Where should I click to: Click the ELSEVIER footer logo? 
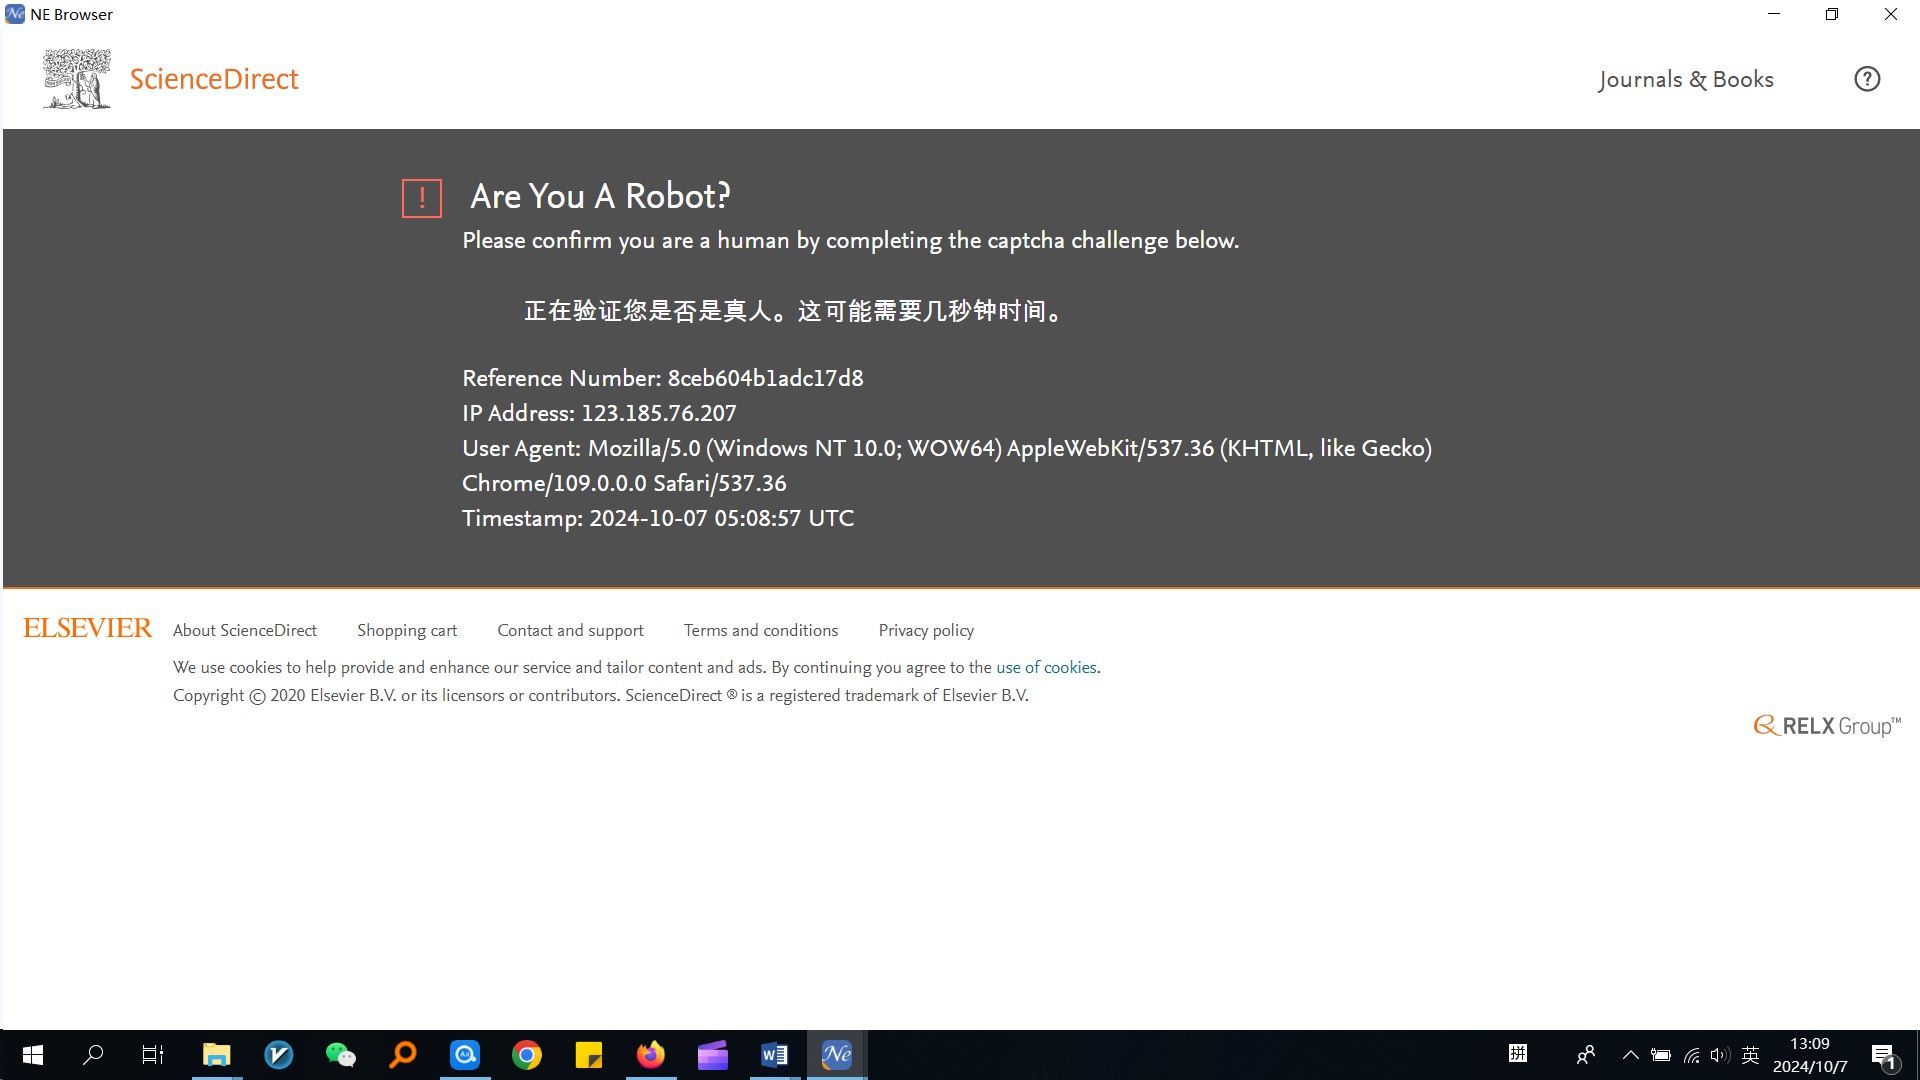(x=88, y=628)
